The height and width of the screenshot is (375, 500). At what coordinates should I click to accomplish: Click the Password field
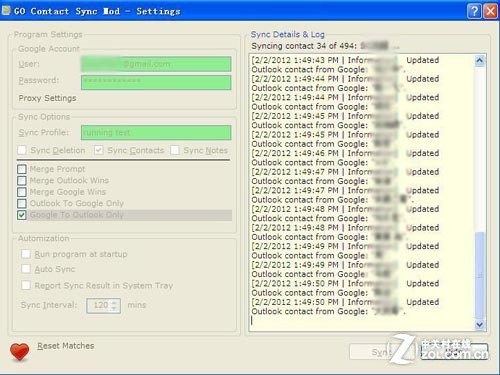156,82
